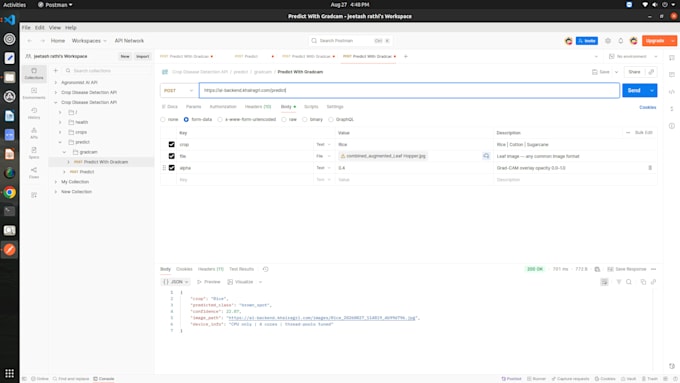This screenshot has height=383, width=680.
Task: Open the Flows sidebar panel
Action: coord(34,173)
